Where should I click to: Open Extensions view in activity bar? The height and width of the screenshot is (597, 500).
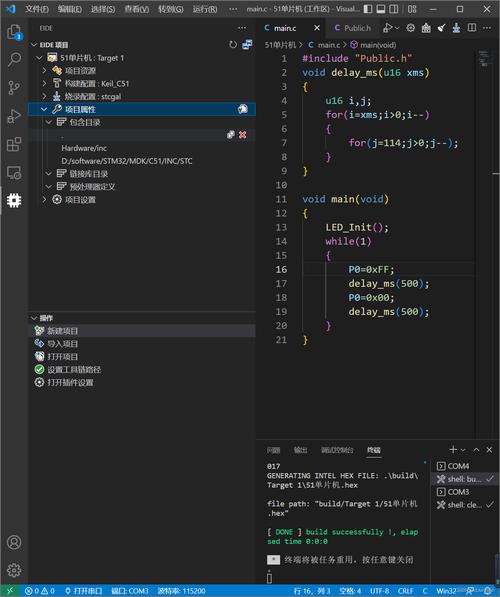(14, 144)
